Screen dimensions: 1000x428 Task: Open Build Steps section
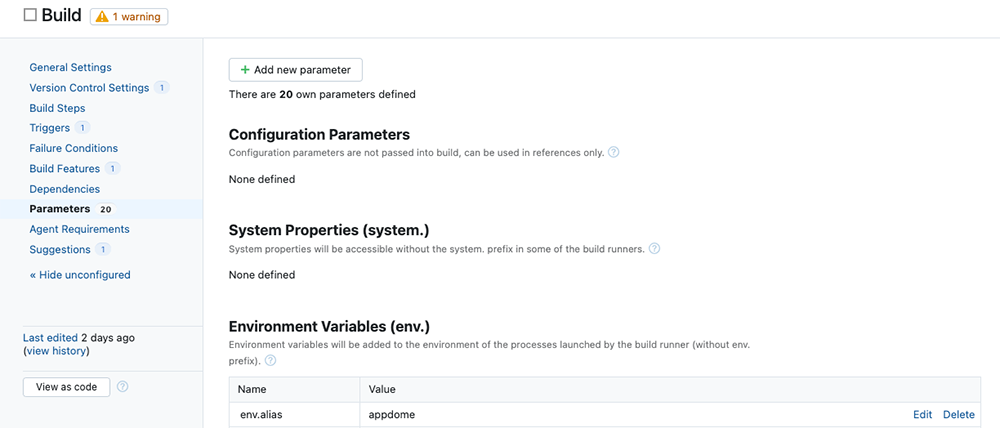point(57,108)
